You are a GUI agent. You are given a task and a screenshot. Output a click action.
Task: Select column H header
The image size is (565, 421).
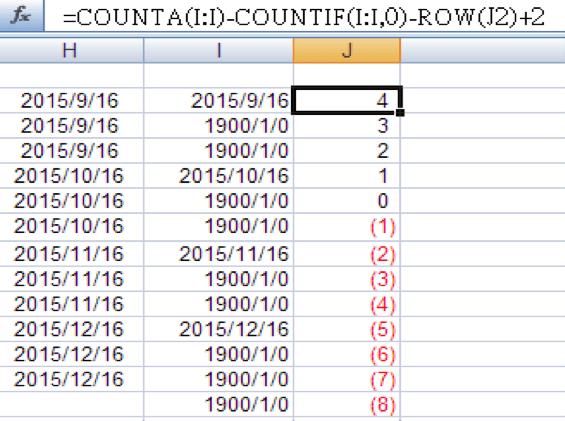70,50
